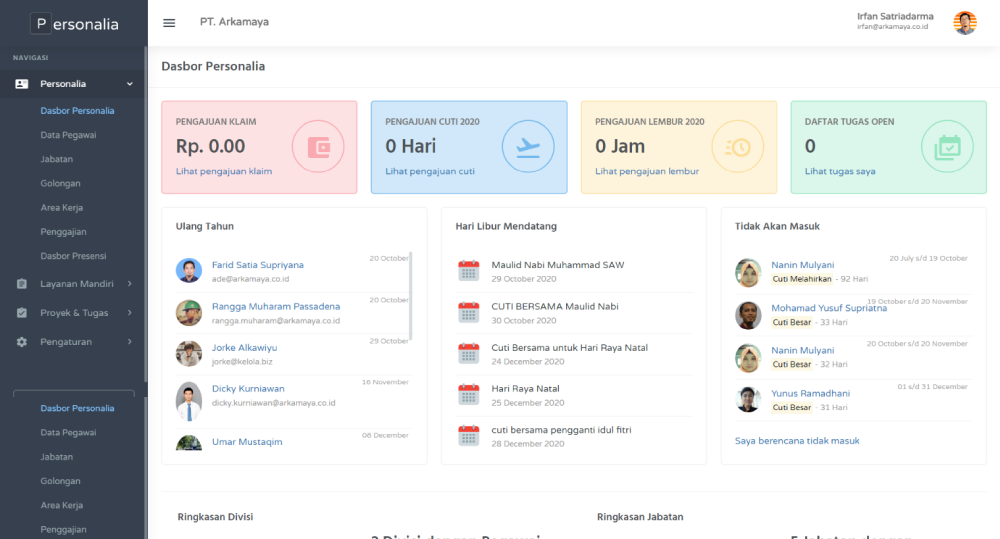Image resolution: width=1000 pixels, height=539 pixels.
Task: Click the clock icon in Pengajuan Lembur card
Action: point(737,147)
